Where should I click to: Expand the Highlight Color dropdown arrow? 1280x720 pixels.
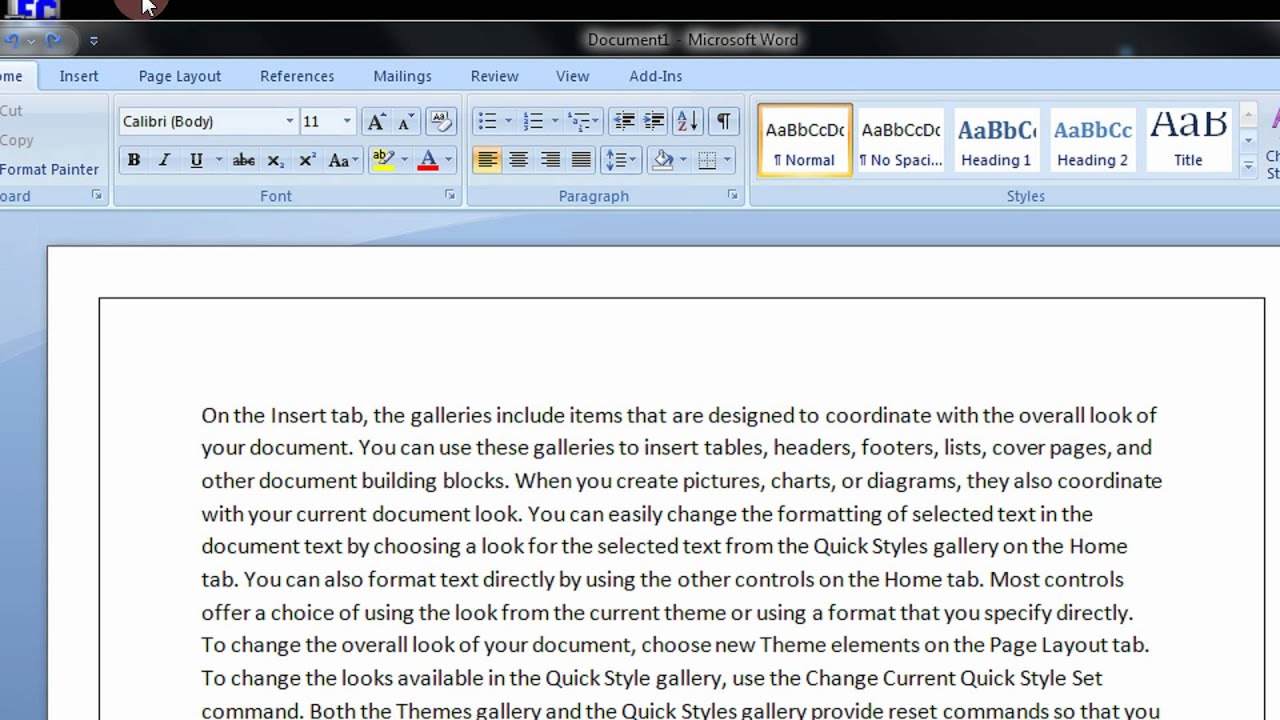point(404,160)
